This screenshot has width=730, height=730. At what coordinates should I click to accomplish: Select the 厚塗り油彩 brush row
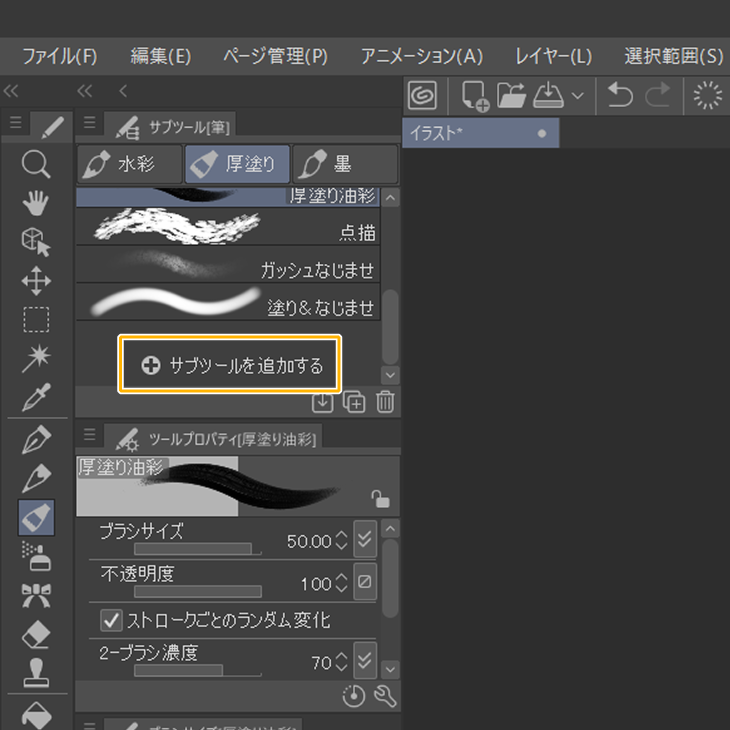point(228,197)
